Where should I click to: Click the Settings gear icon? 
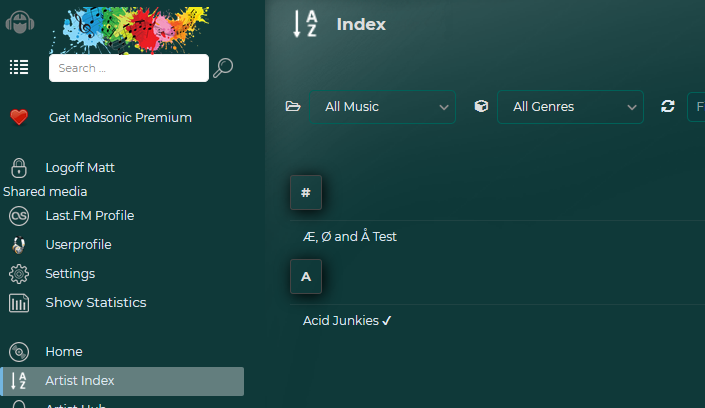tap(18, 274)
